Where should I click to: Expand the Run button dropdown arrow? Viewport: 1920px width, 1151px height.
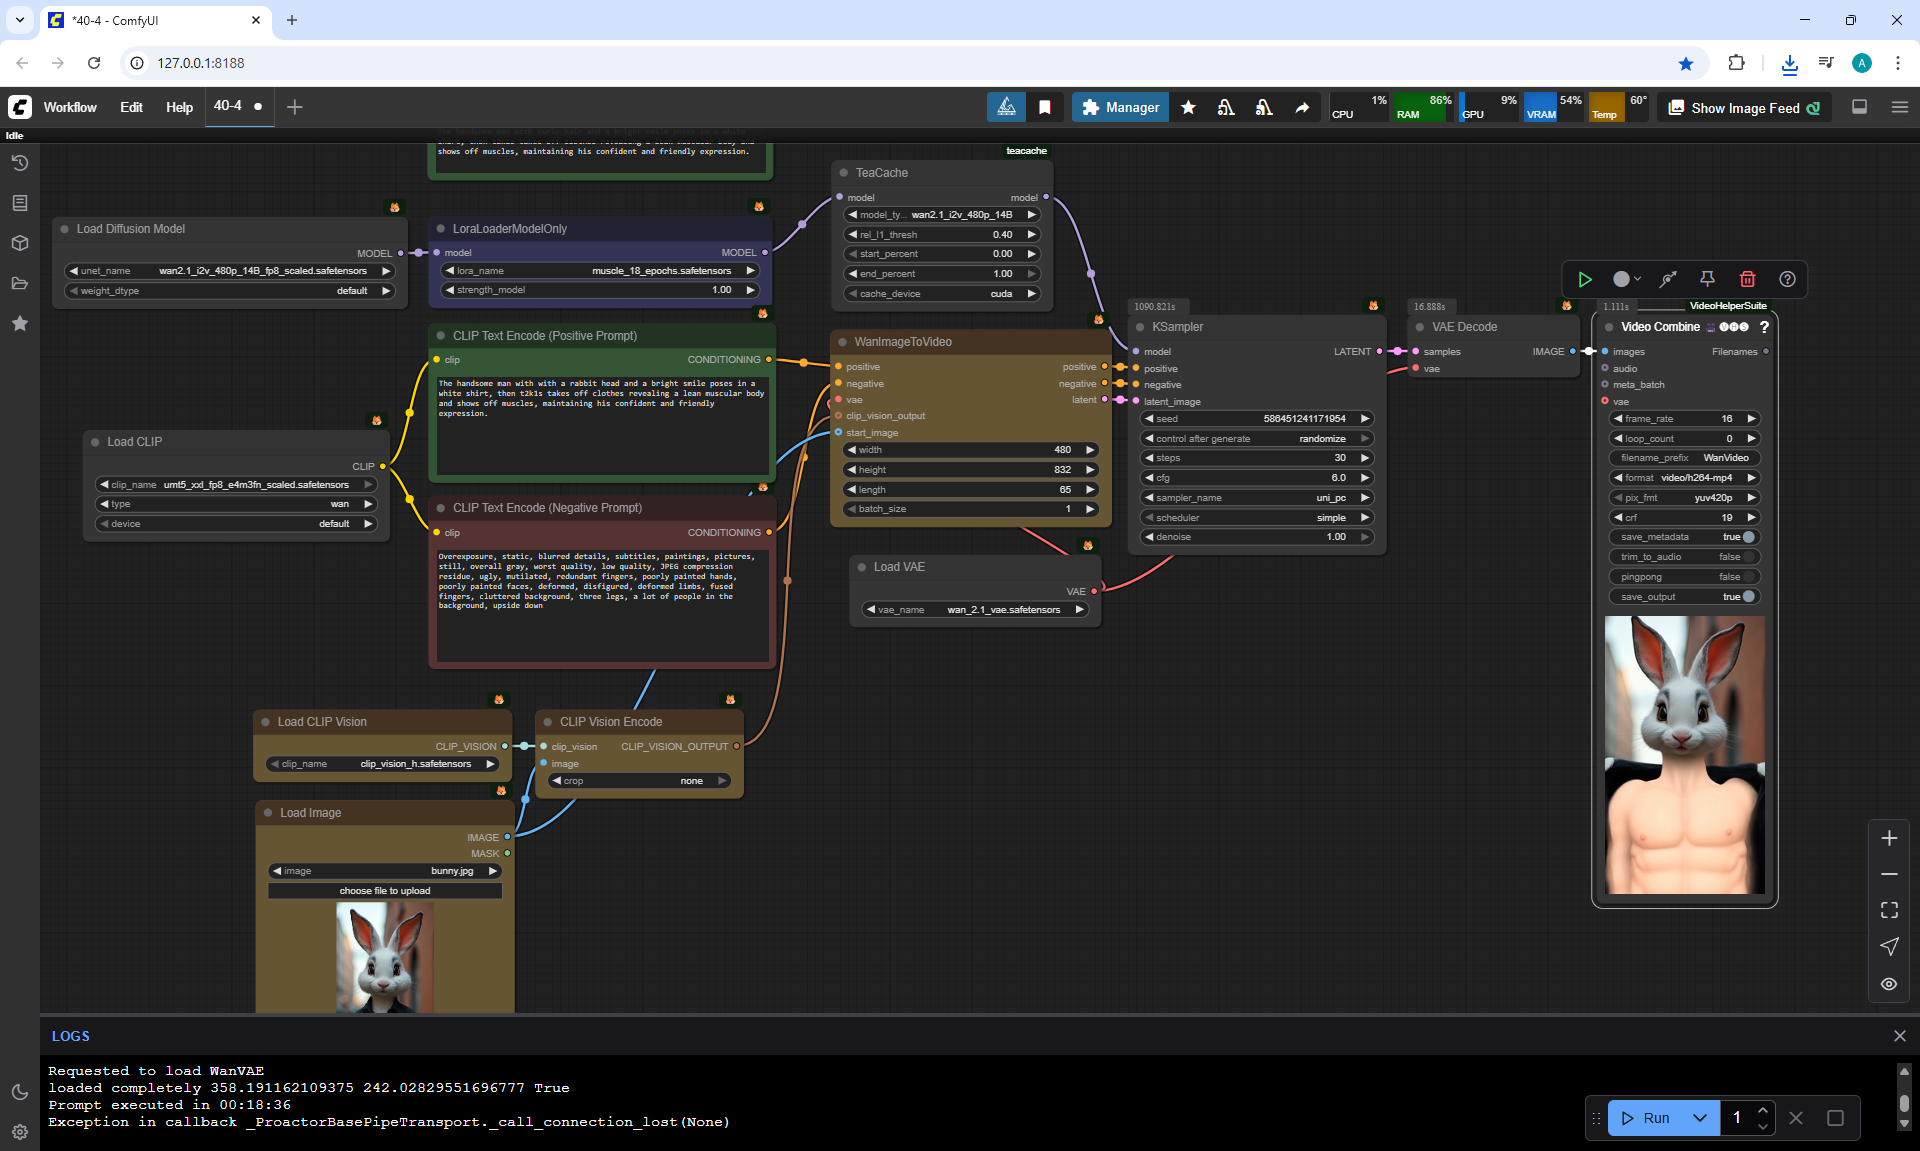[x=1699, y=1118]
